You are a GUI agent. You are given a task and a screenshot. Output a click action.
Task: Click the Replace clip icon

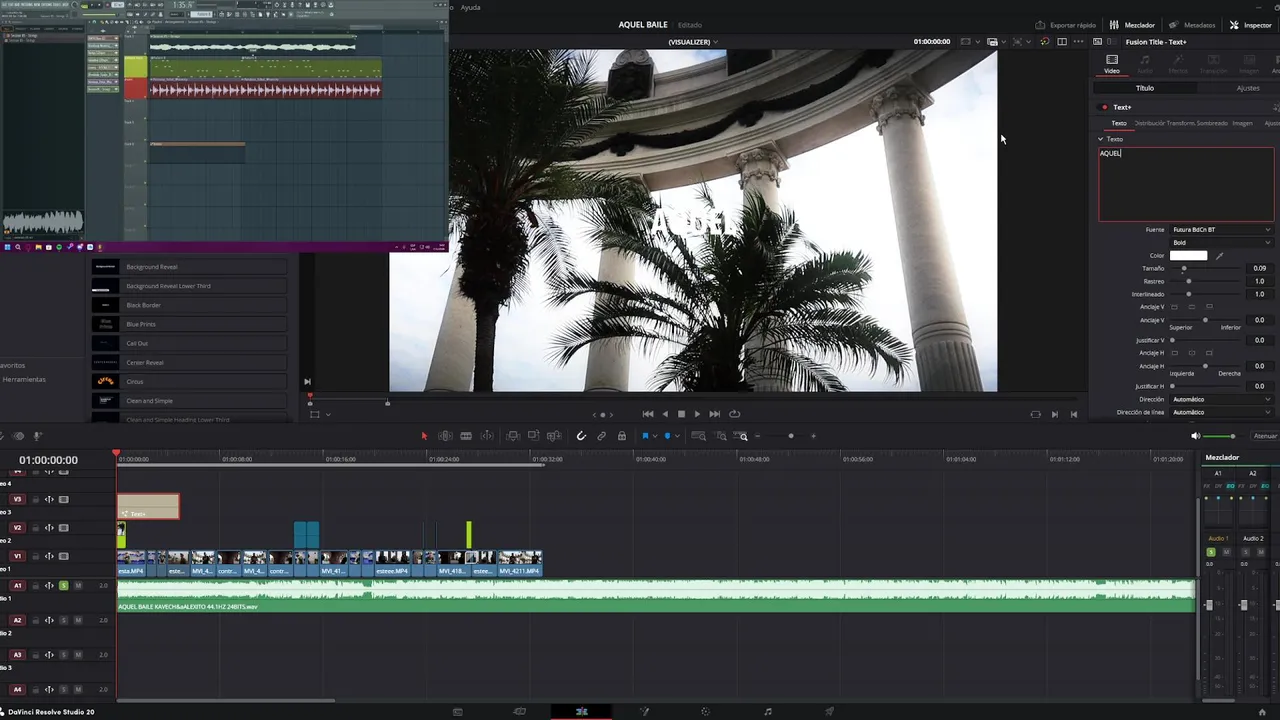(553, 436)
